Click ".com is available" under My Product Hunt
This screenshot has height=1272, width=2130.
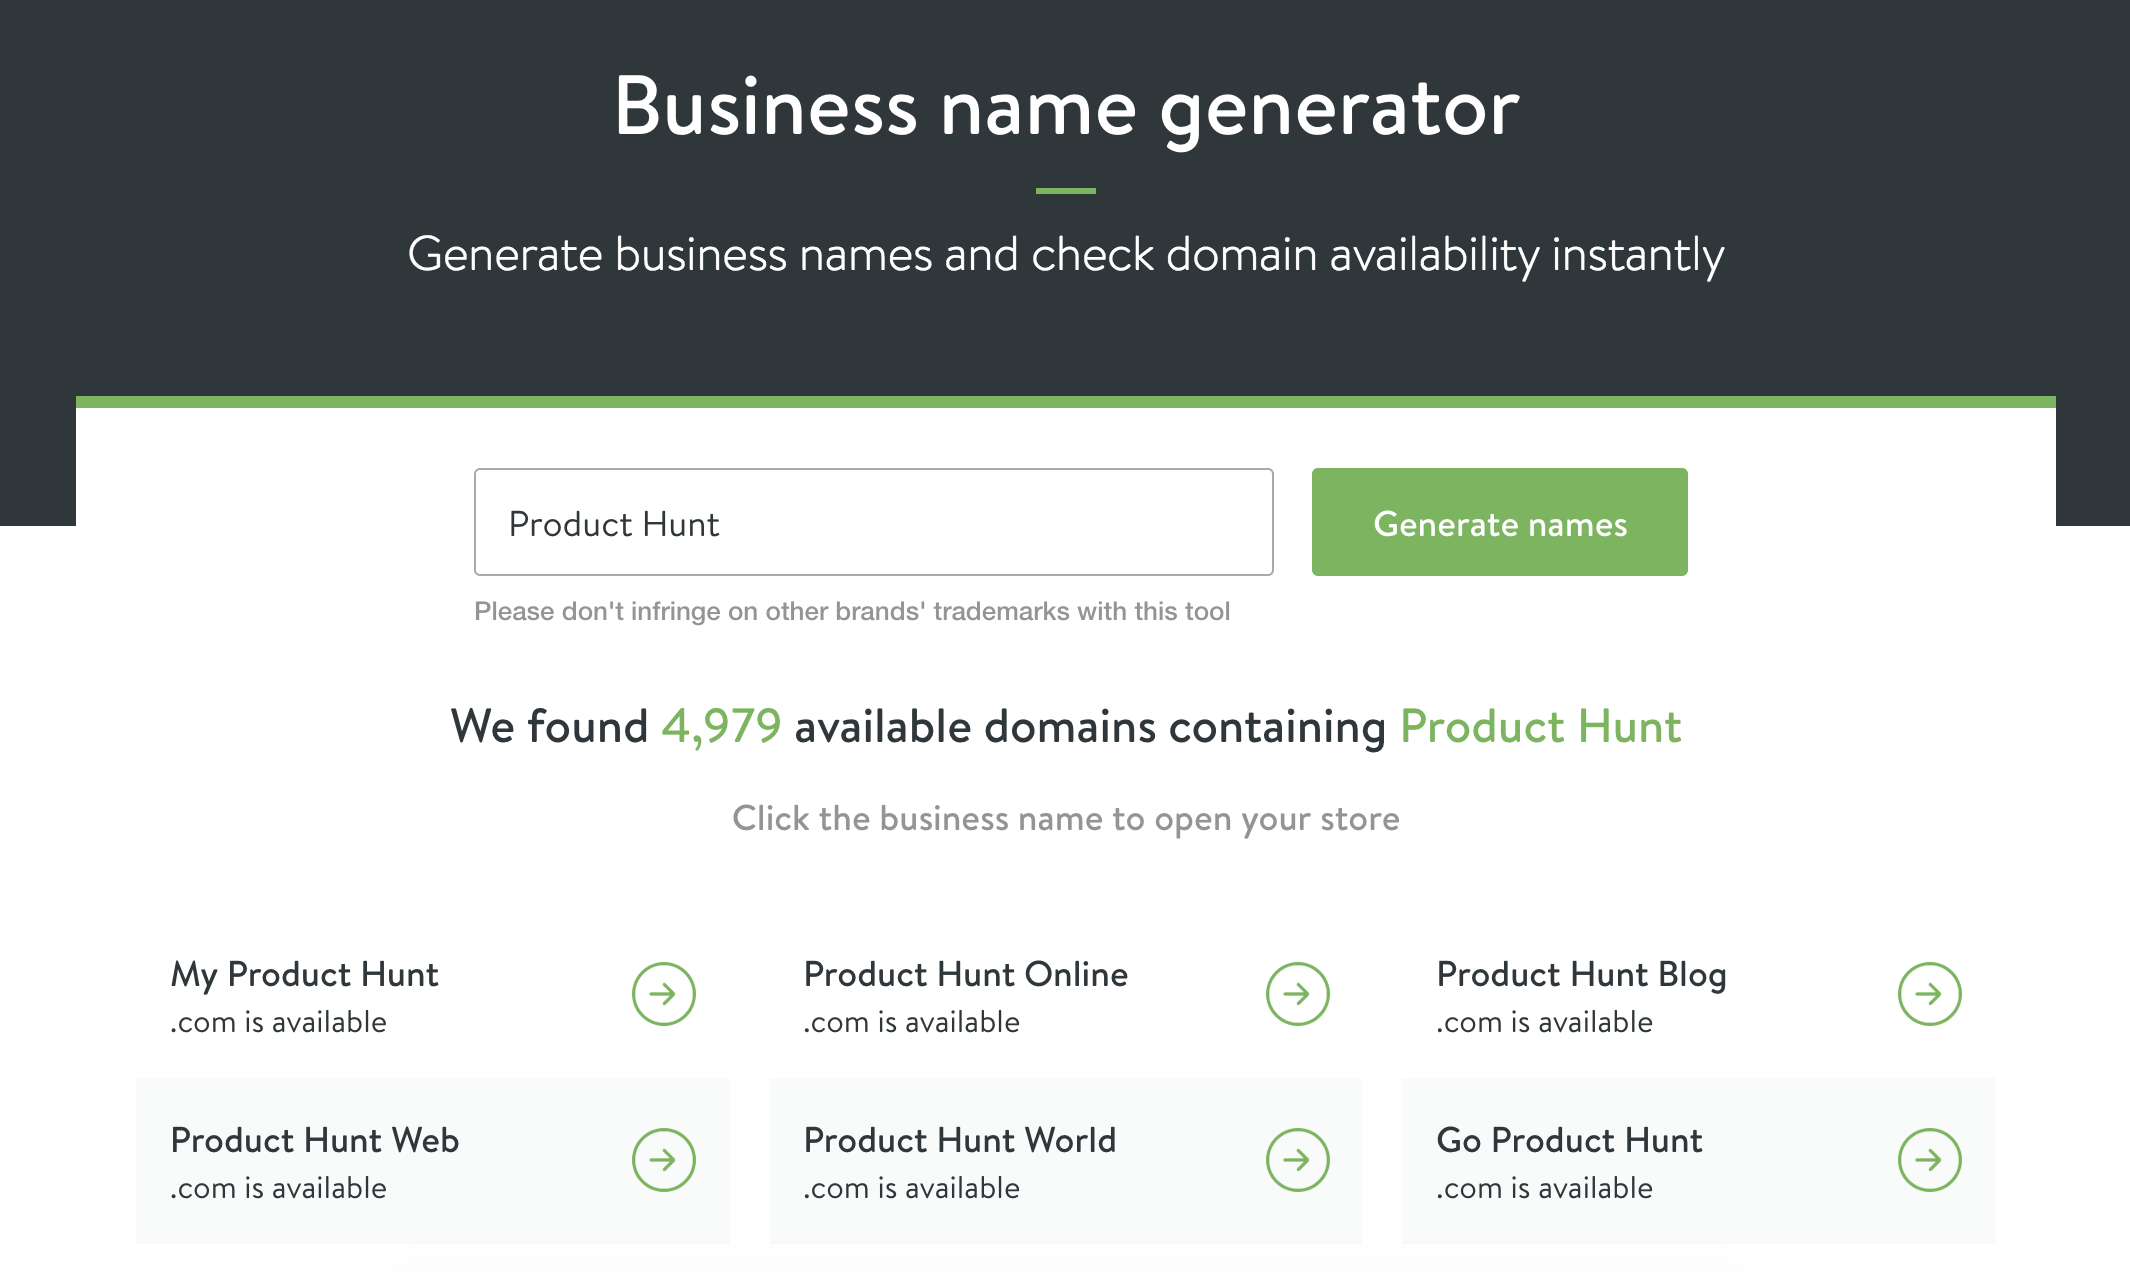click(278, 1021)
